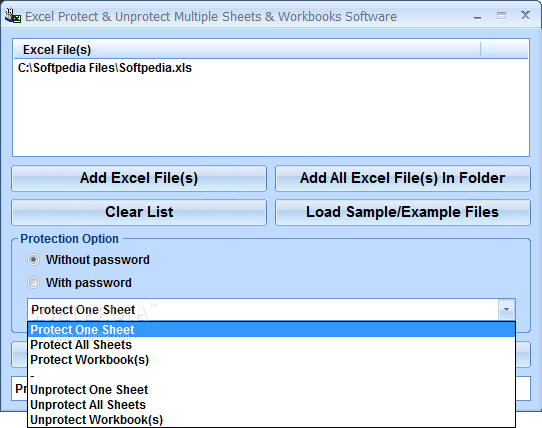The image size is (542, 428).
Task: Click the combo box showing Protect One Sheet
Action: (x=271, y=309)
